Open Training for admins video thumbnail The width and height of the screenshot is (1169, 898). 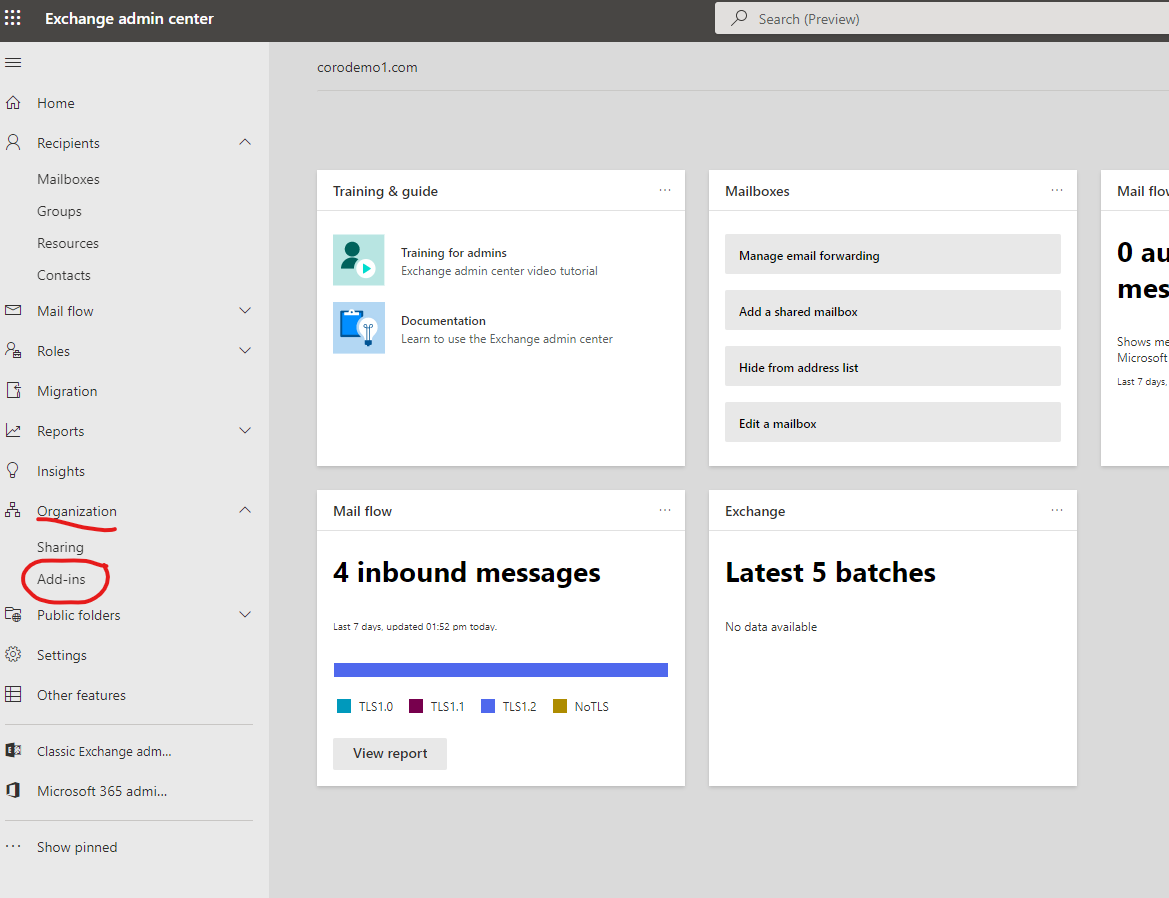[x=359, y=260]
